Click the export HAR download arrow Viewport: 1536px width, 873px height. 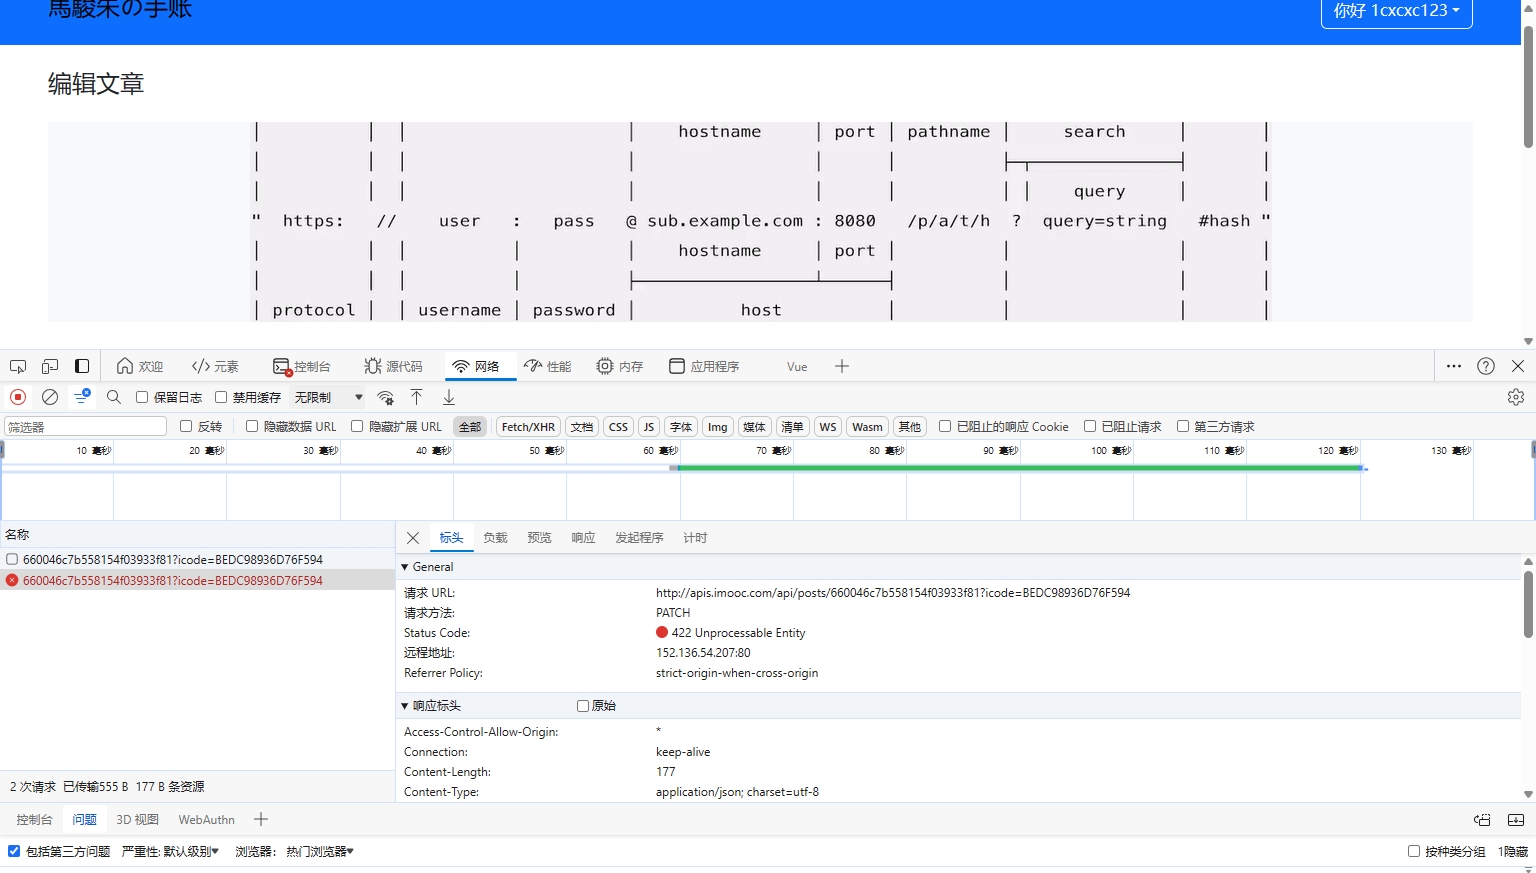point(449,397)
